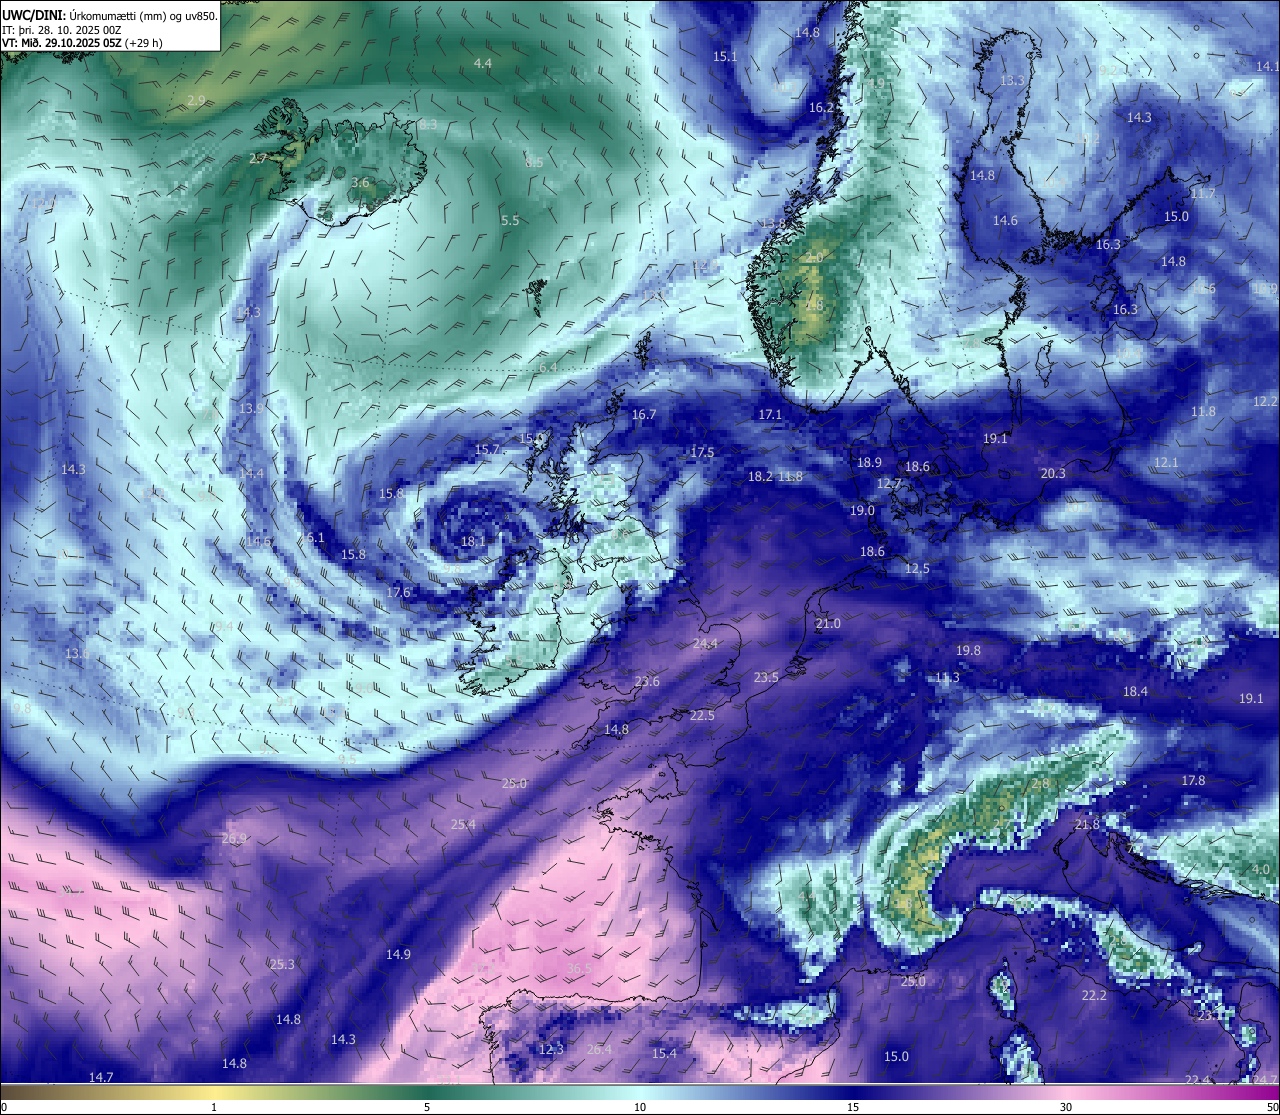Click the value '11.3' over central Germany
The height and width of the screenshot is (1115, 1280).
pyautogui.click(x=947, y=677)
